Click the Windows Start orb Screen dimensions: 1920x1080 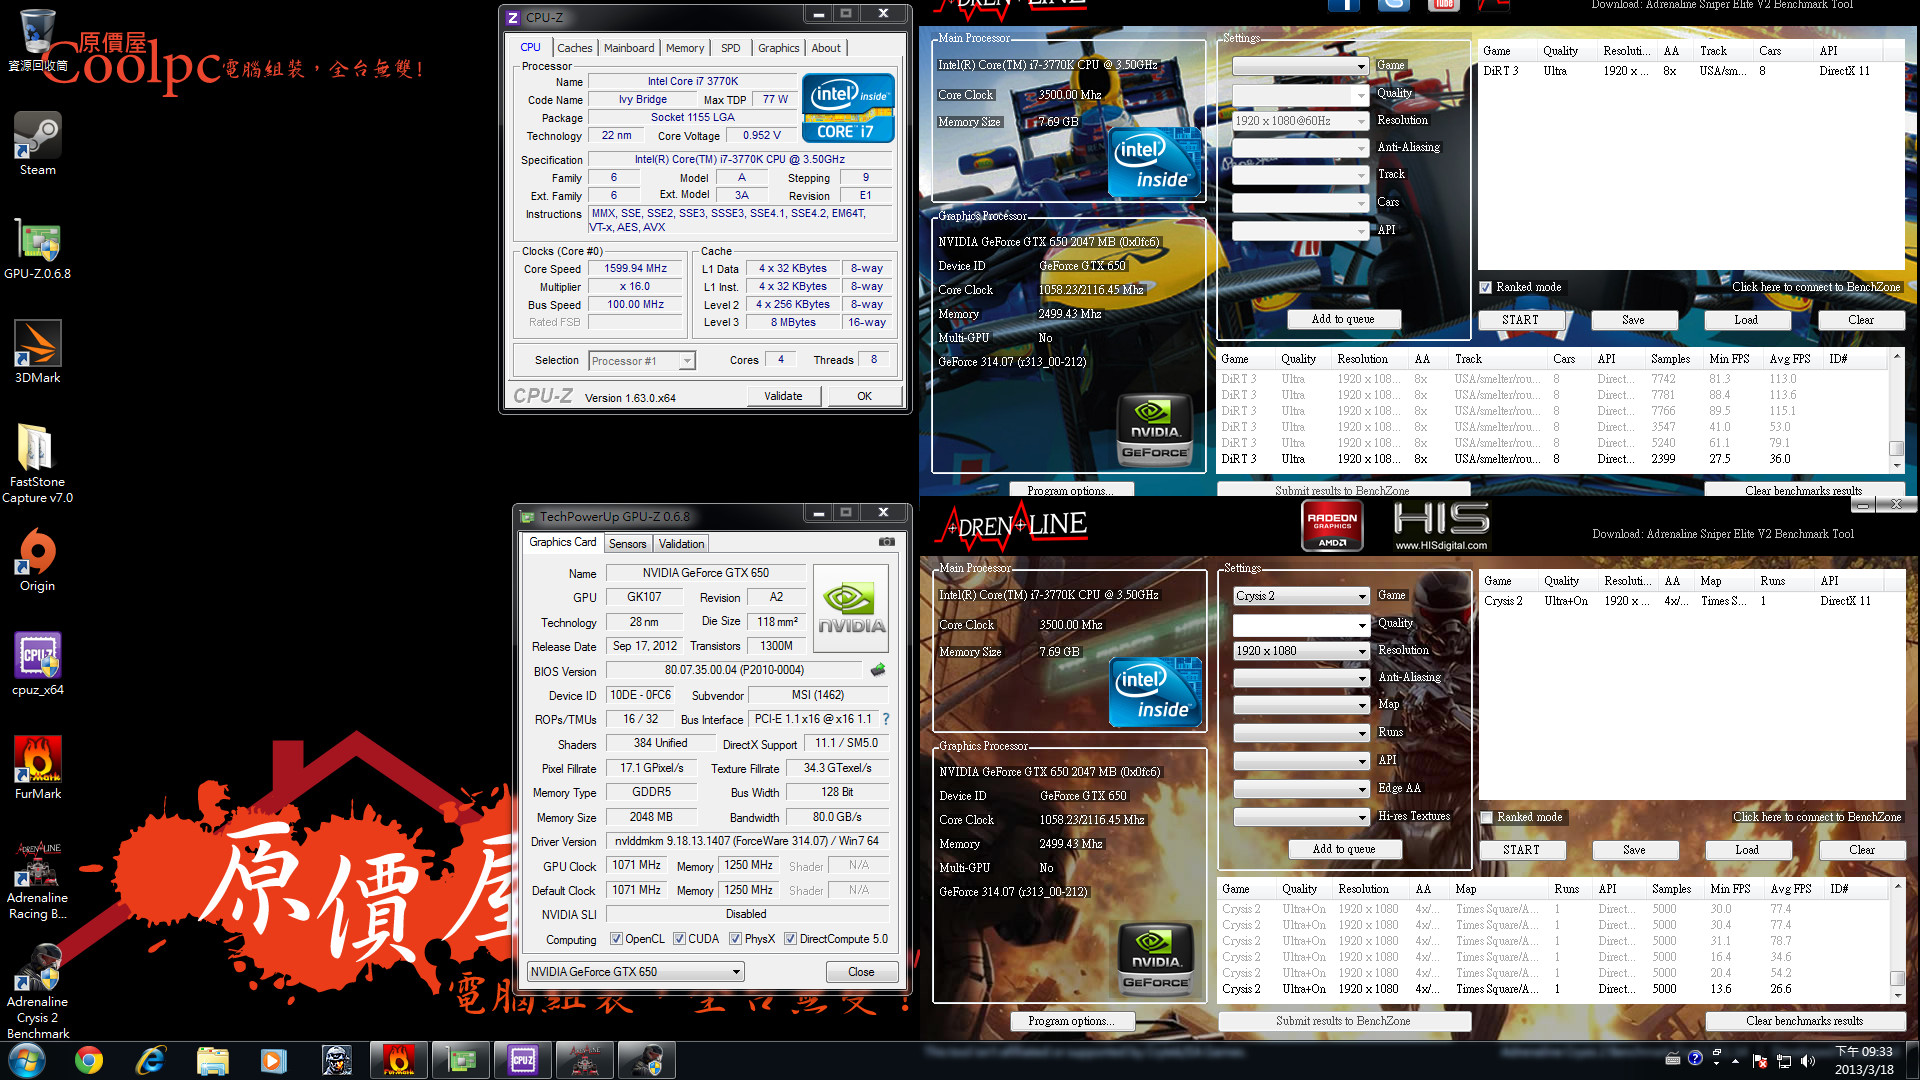27,1060
